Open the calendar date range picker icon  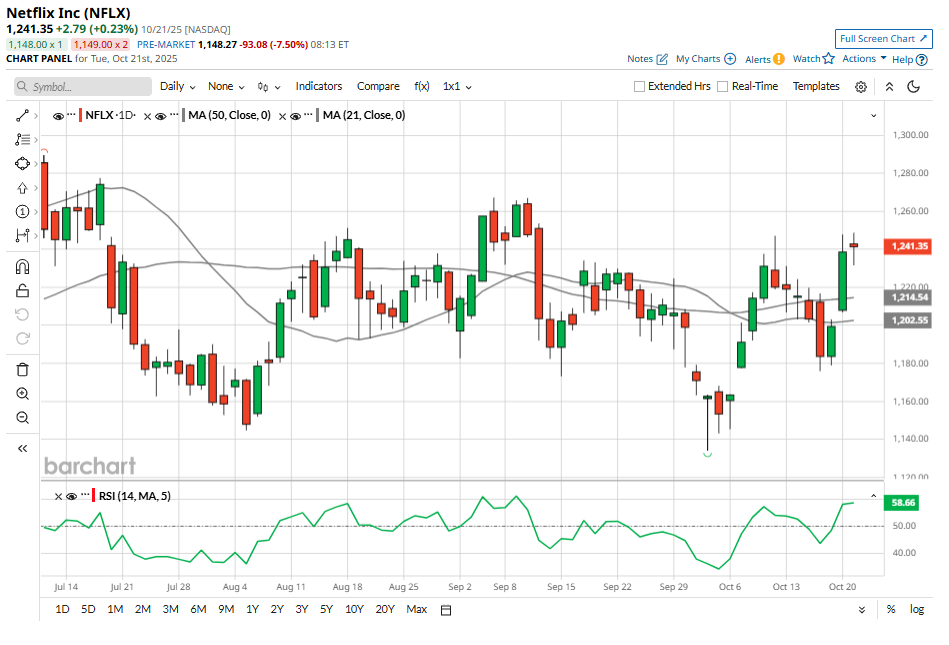click(x=446, y=610)
